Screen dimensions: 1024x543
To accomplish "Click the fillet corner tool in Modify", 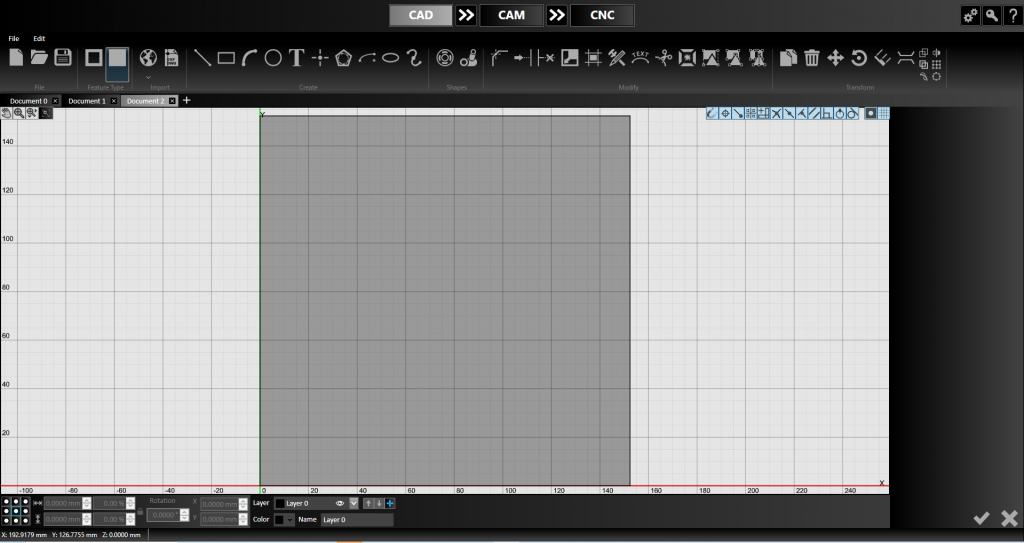I will click(x=499, y=58).
